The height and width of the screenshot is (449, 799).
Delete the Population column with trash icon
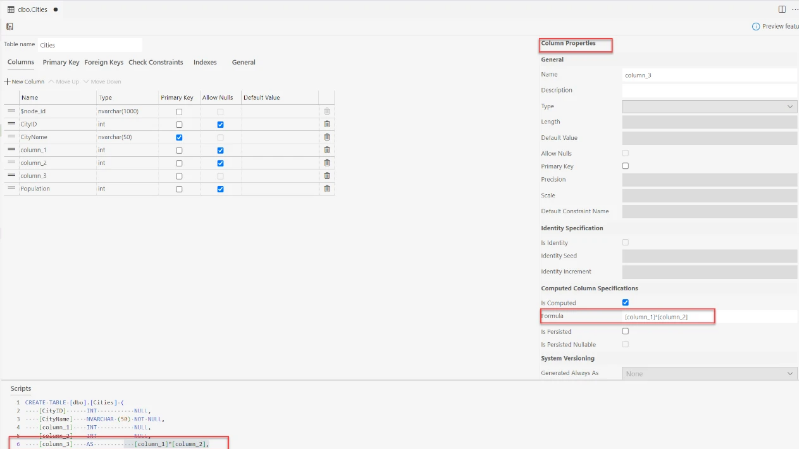pos(327,189)
